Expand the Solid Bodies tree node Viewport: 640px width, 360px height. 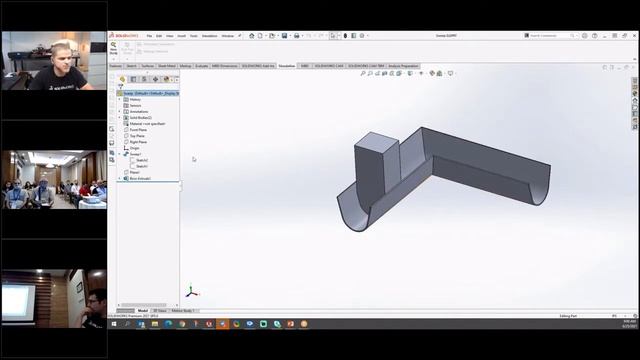(x=120, y=118)
